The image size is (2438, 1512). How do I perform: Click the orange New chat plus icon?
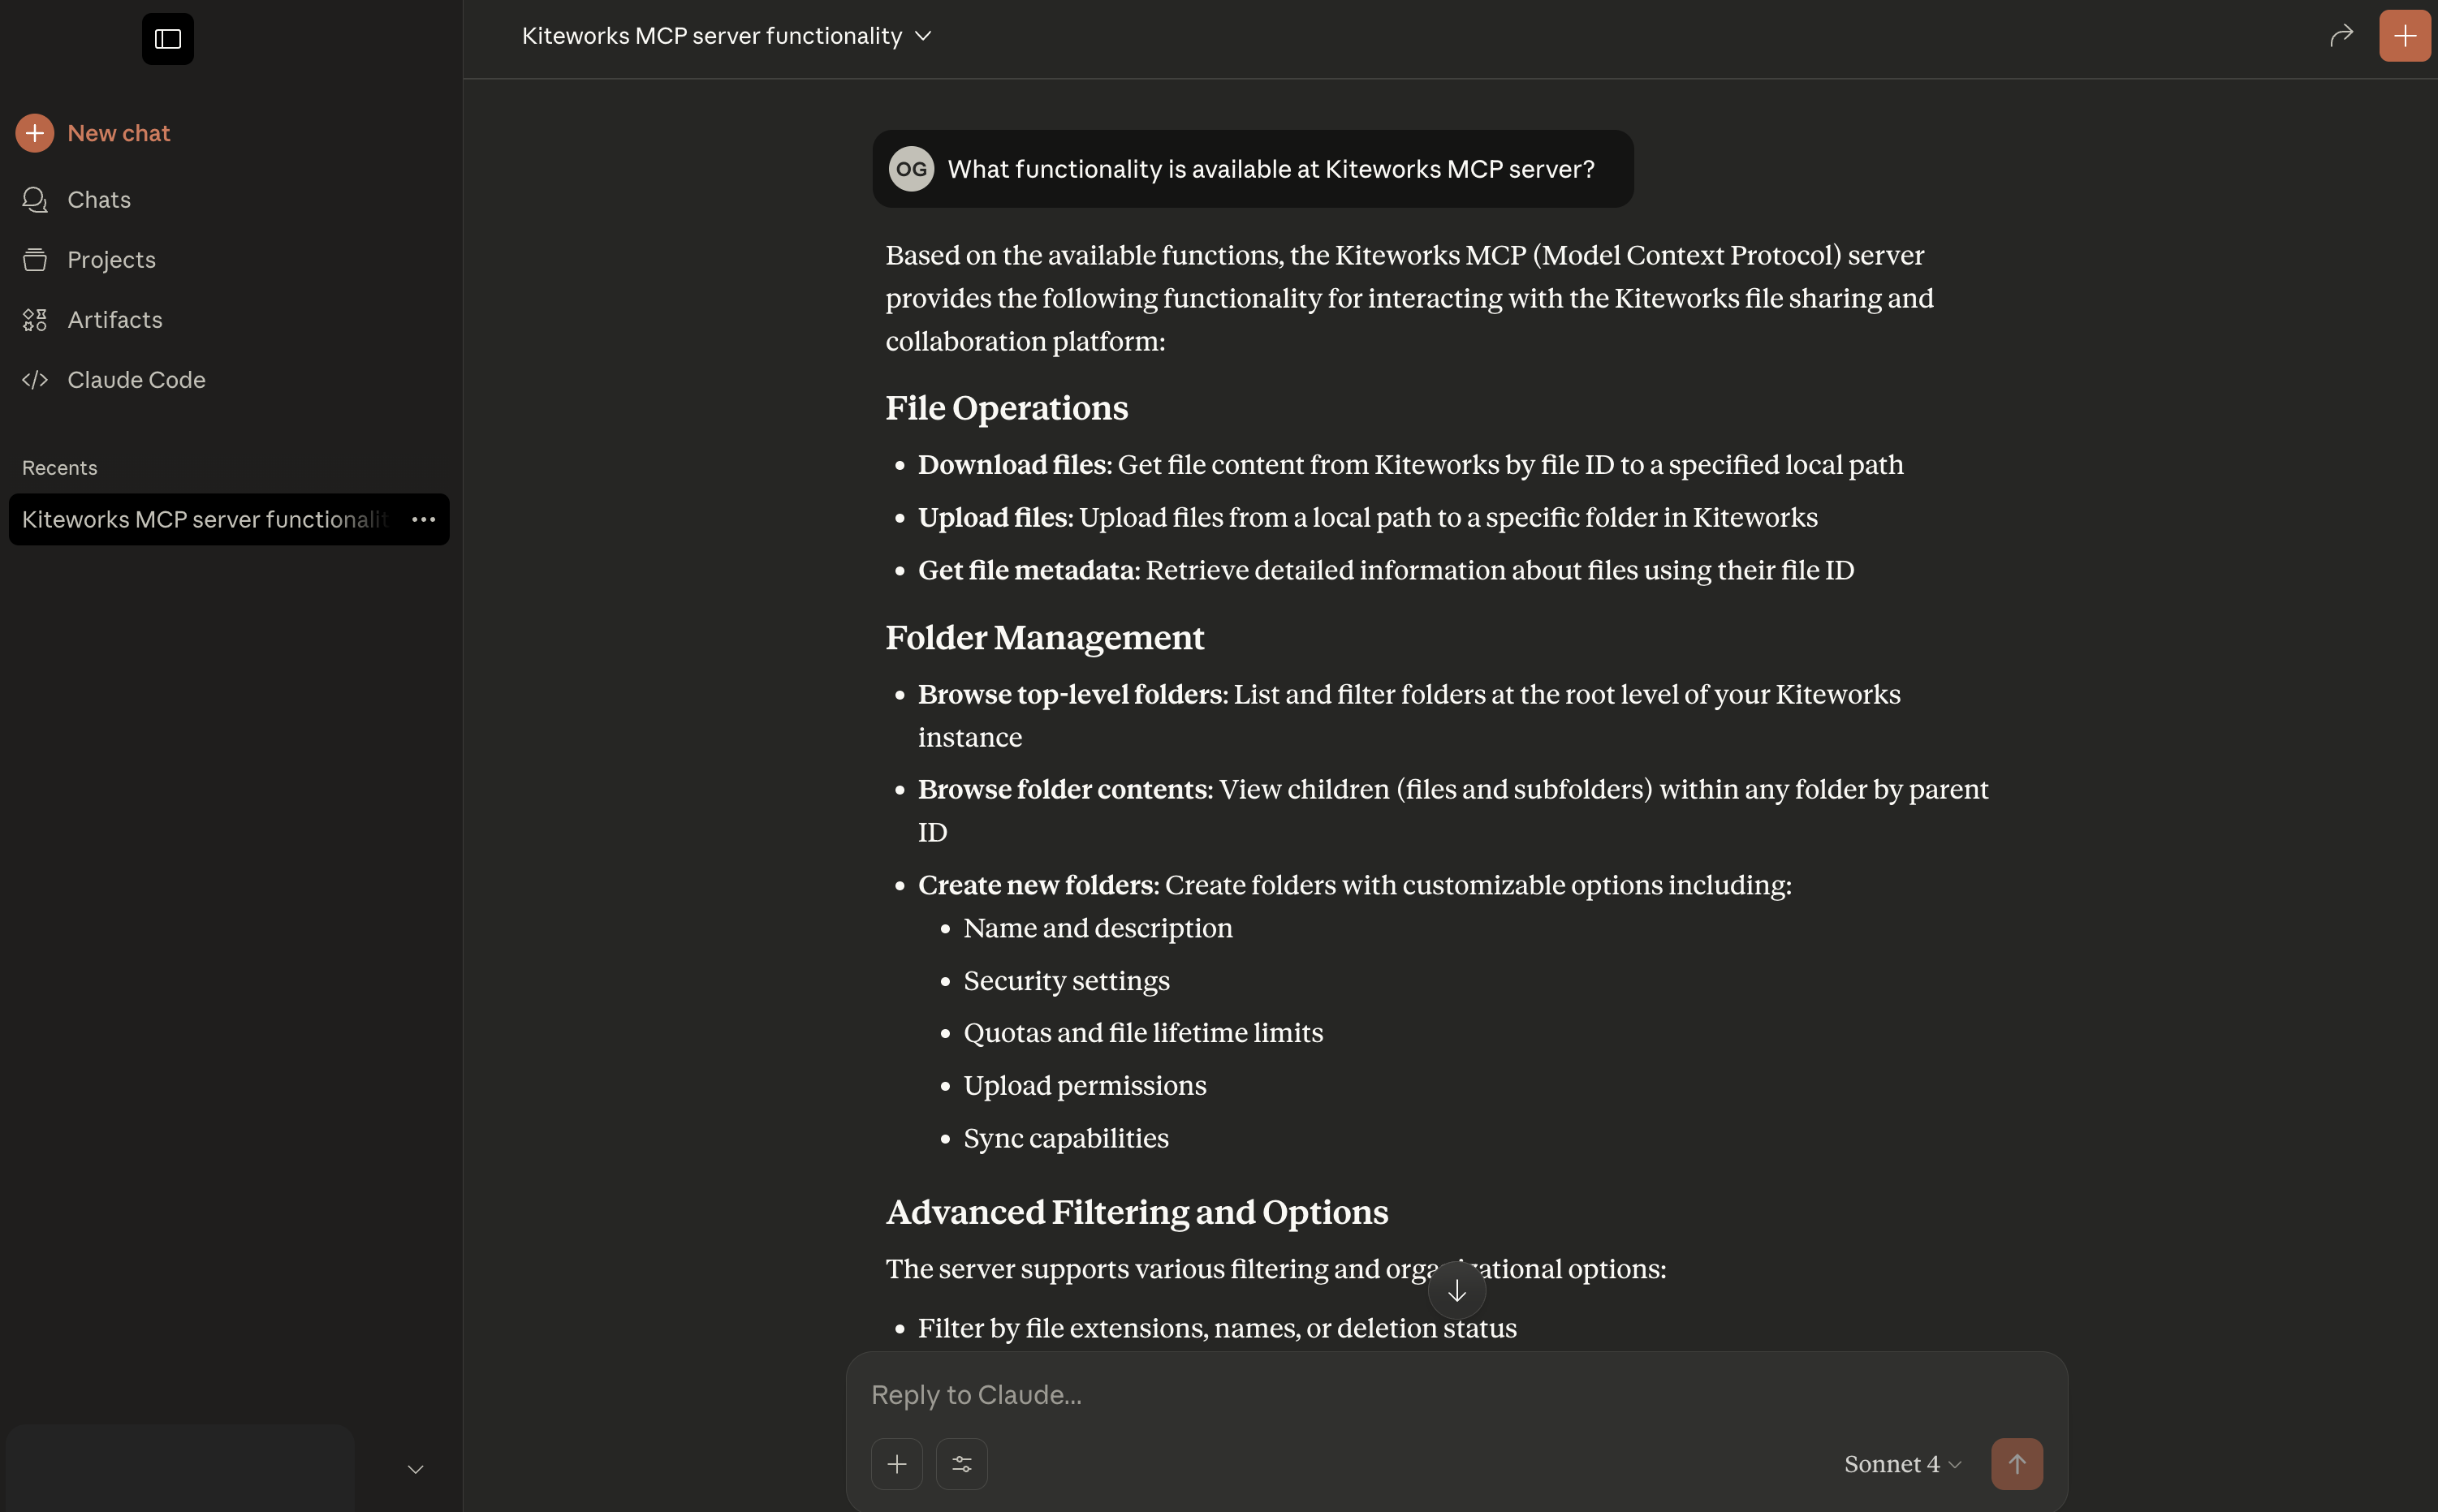point(35,133)
